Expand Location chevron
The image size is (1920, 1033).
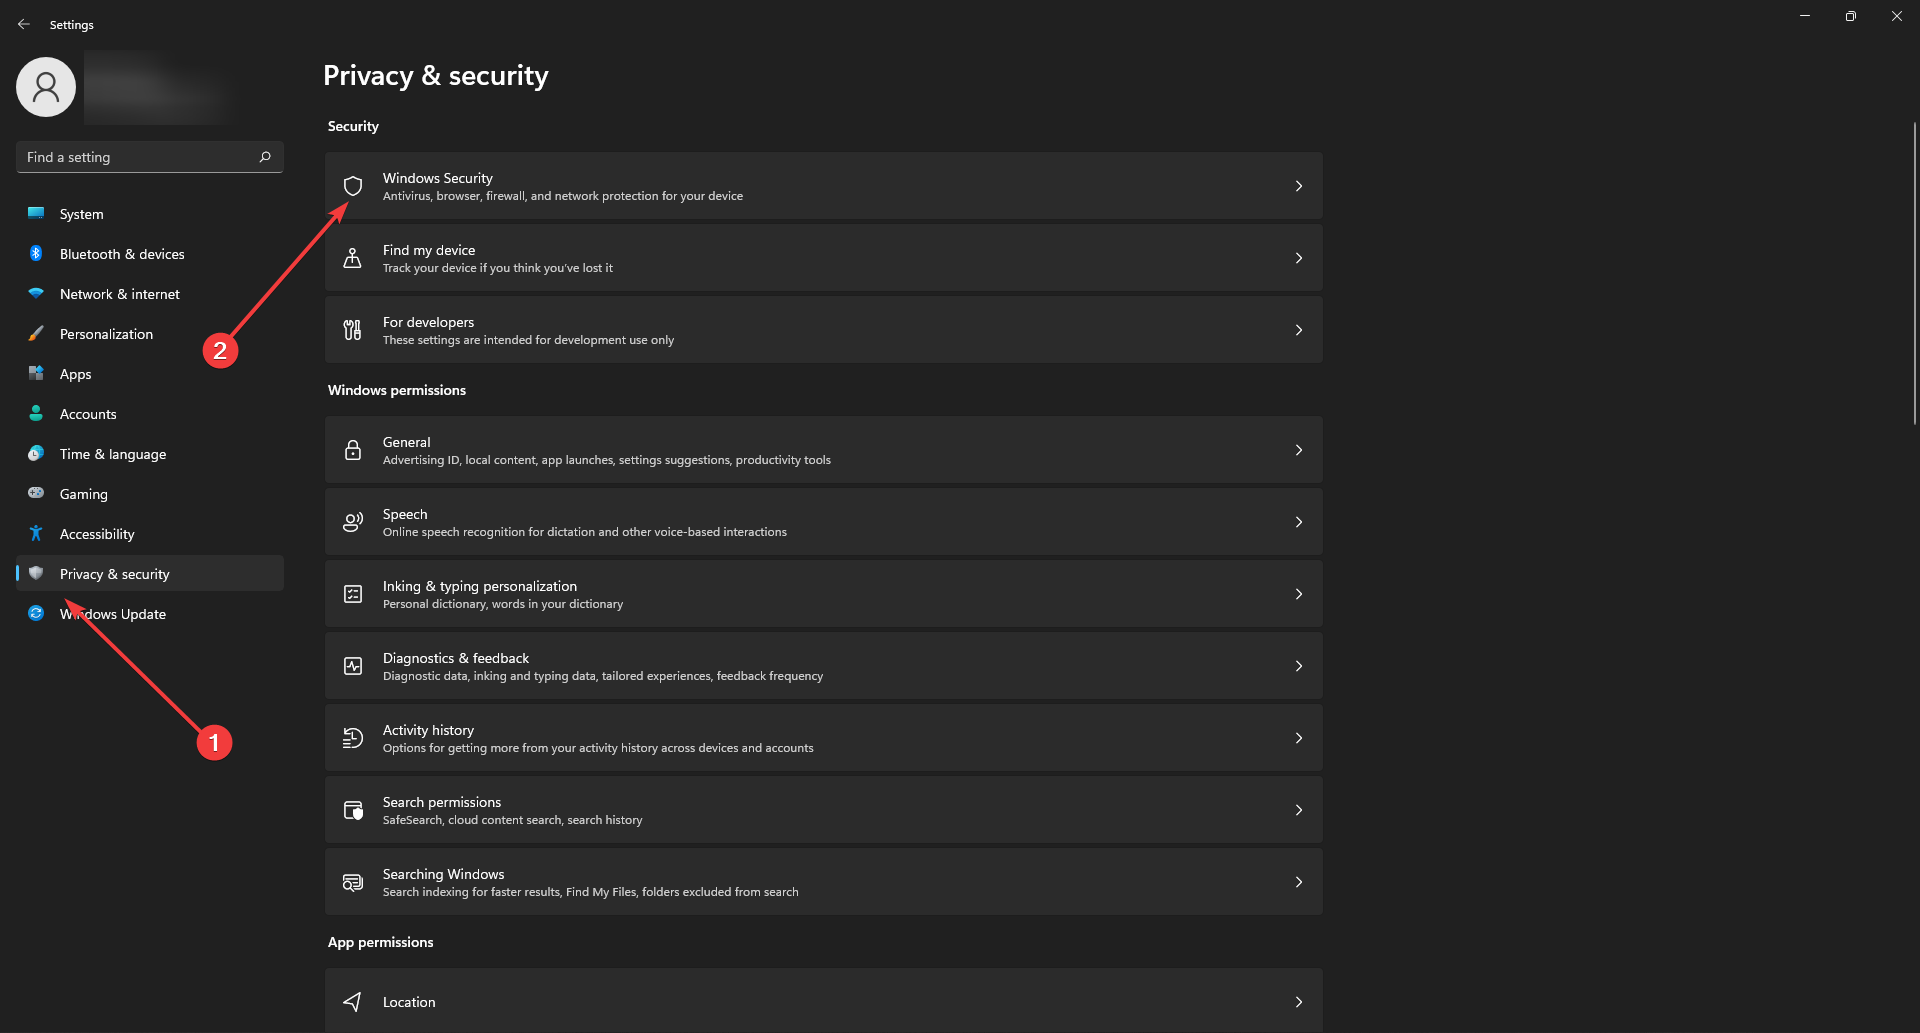point(1299,1002)
